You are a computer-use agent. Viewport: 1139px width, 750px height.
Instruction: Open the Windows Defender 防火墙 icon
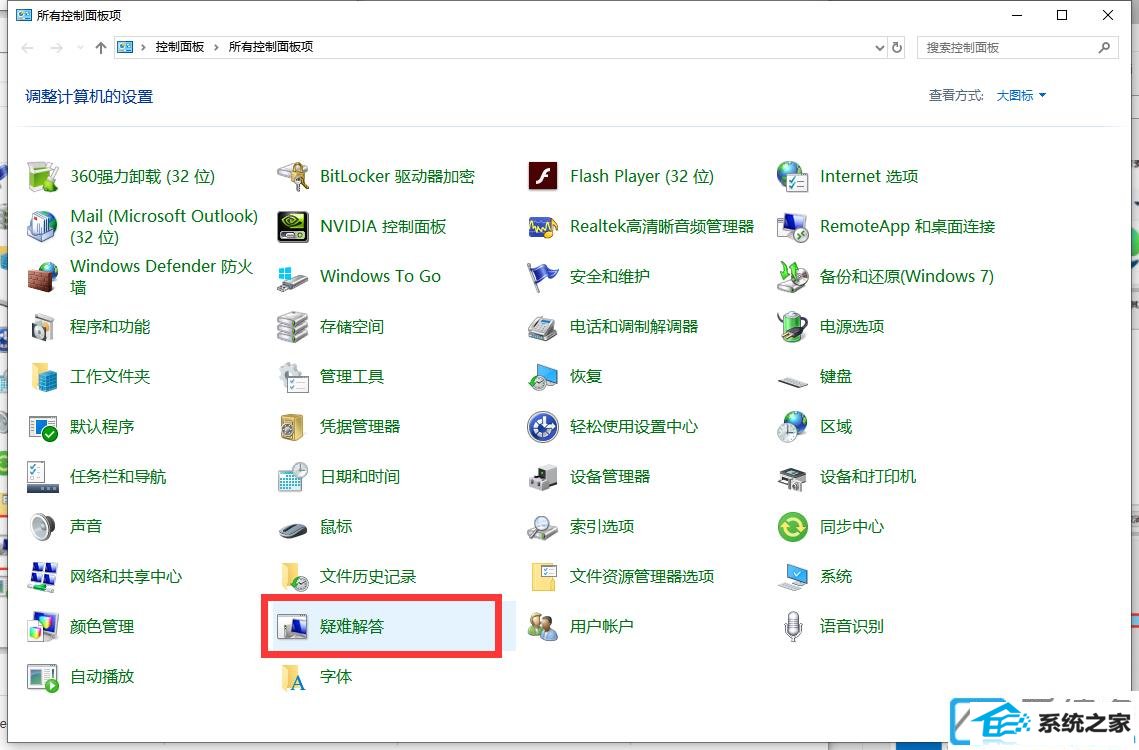coord(44,276)
